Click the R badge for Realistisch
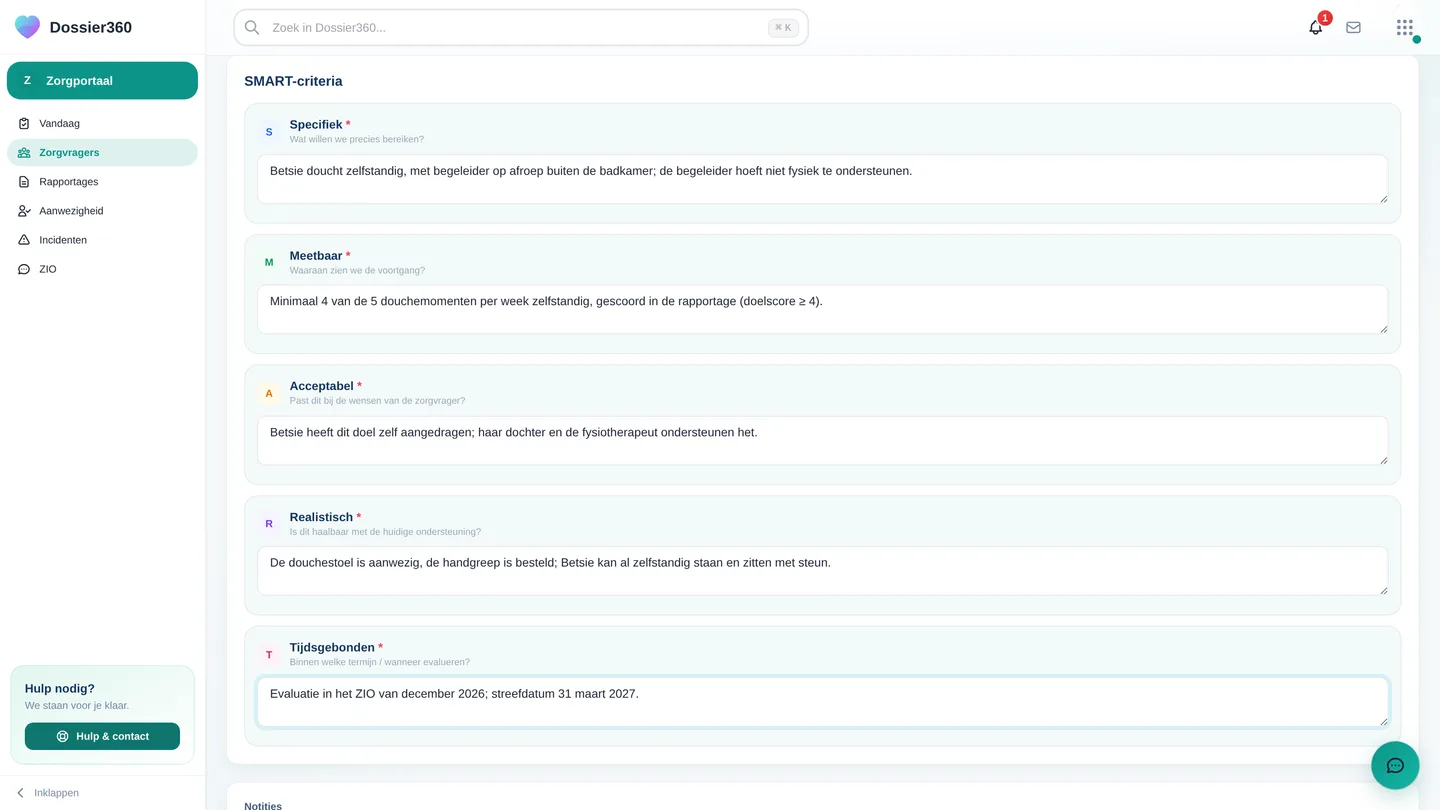1440x810 pixels. coord(269,524)
